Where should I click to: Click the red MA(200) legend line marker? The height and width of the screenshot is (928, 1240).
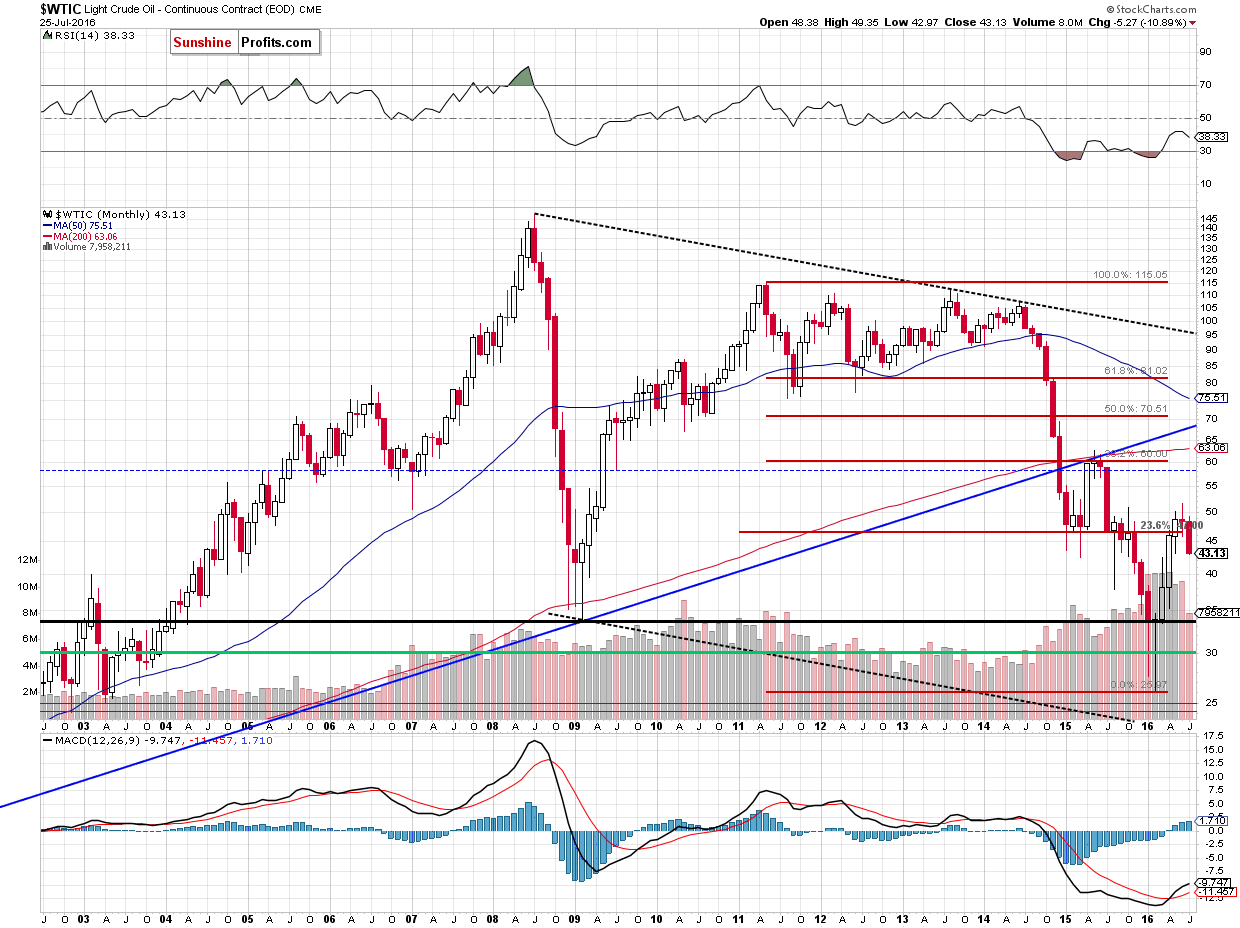coord(46,236)
